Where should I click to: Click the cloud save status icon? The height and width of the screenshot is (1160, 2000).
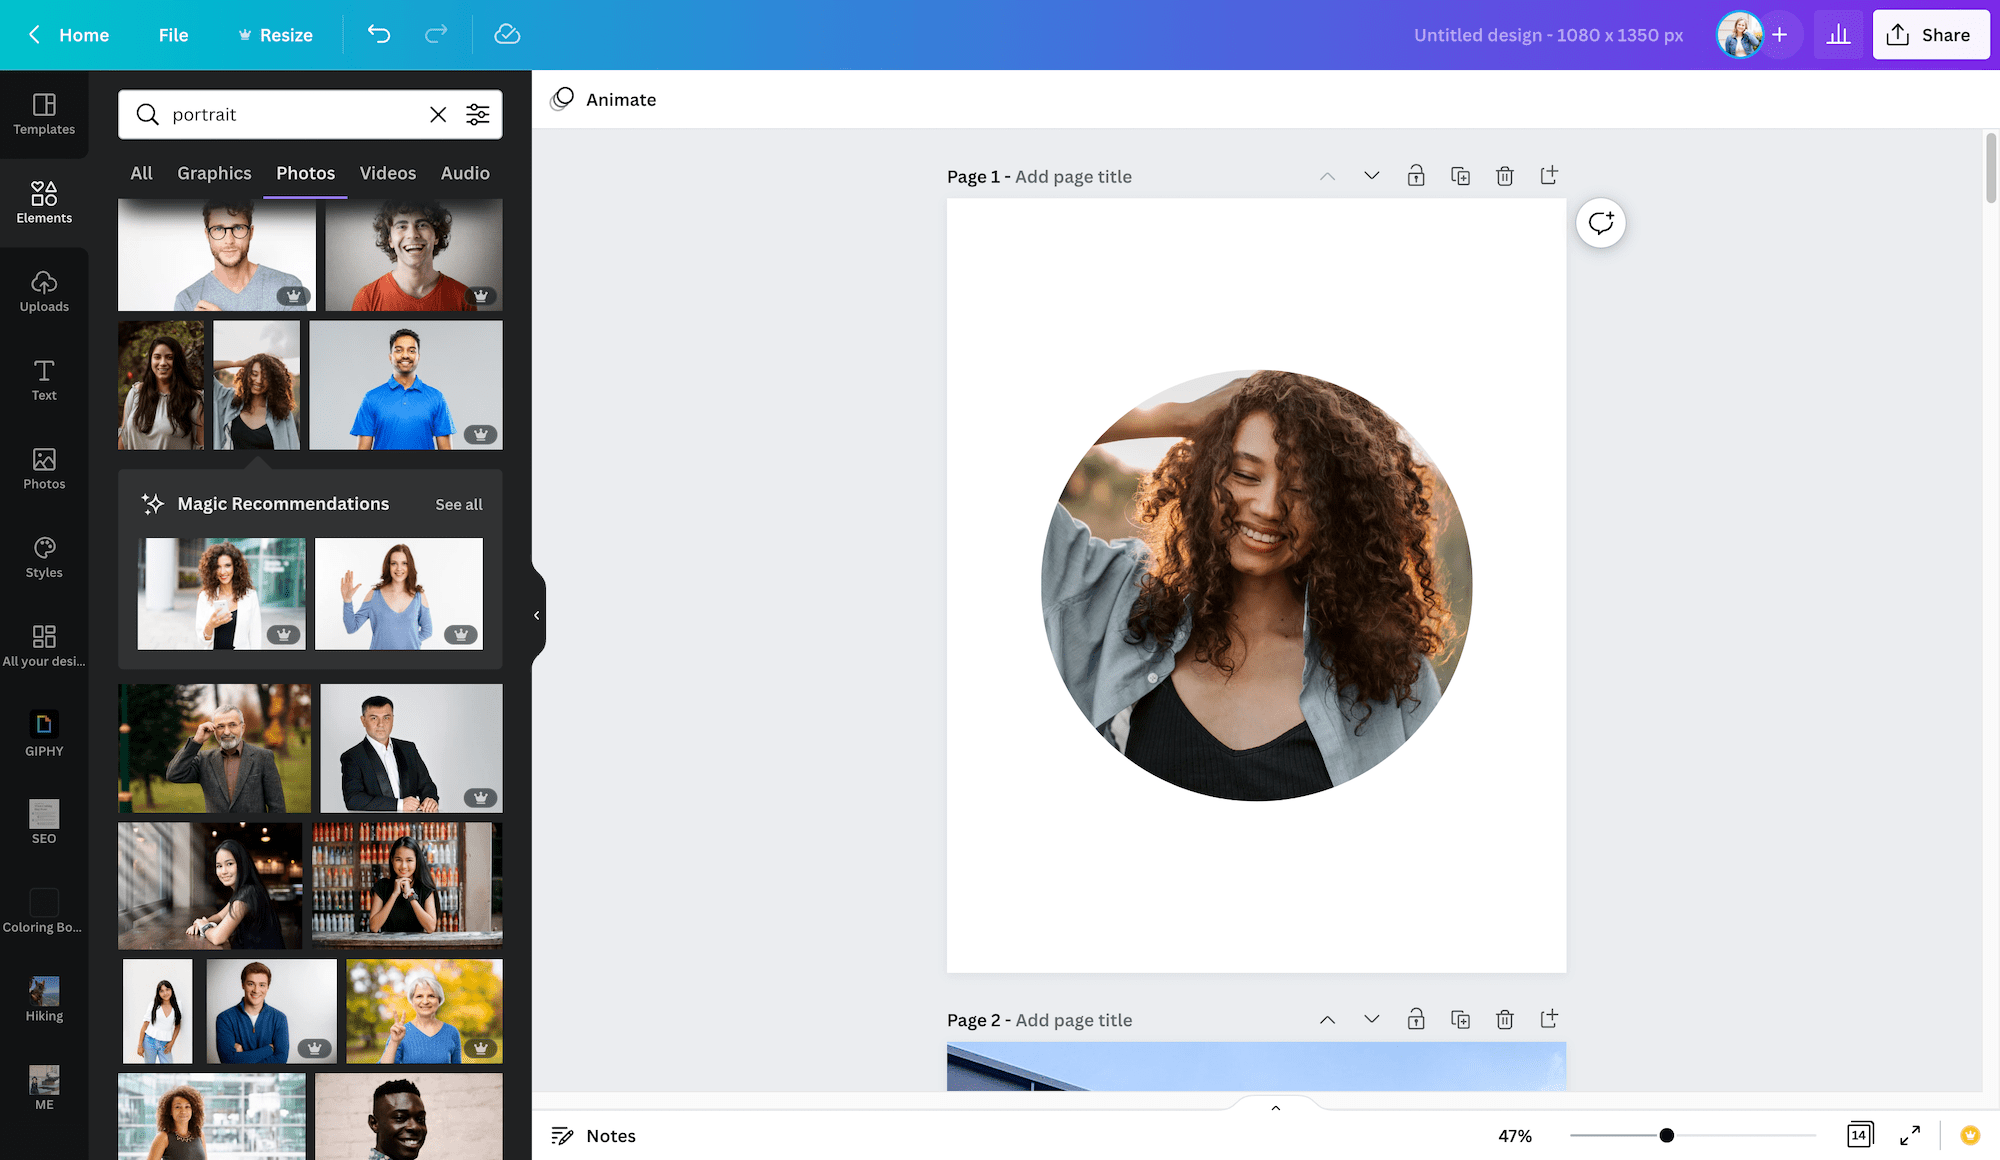507,34
